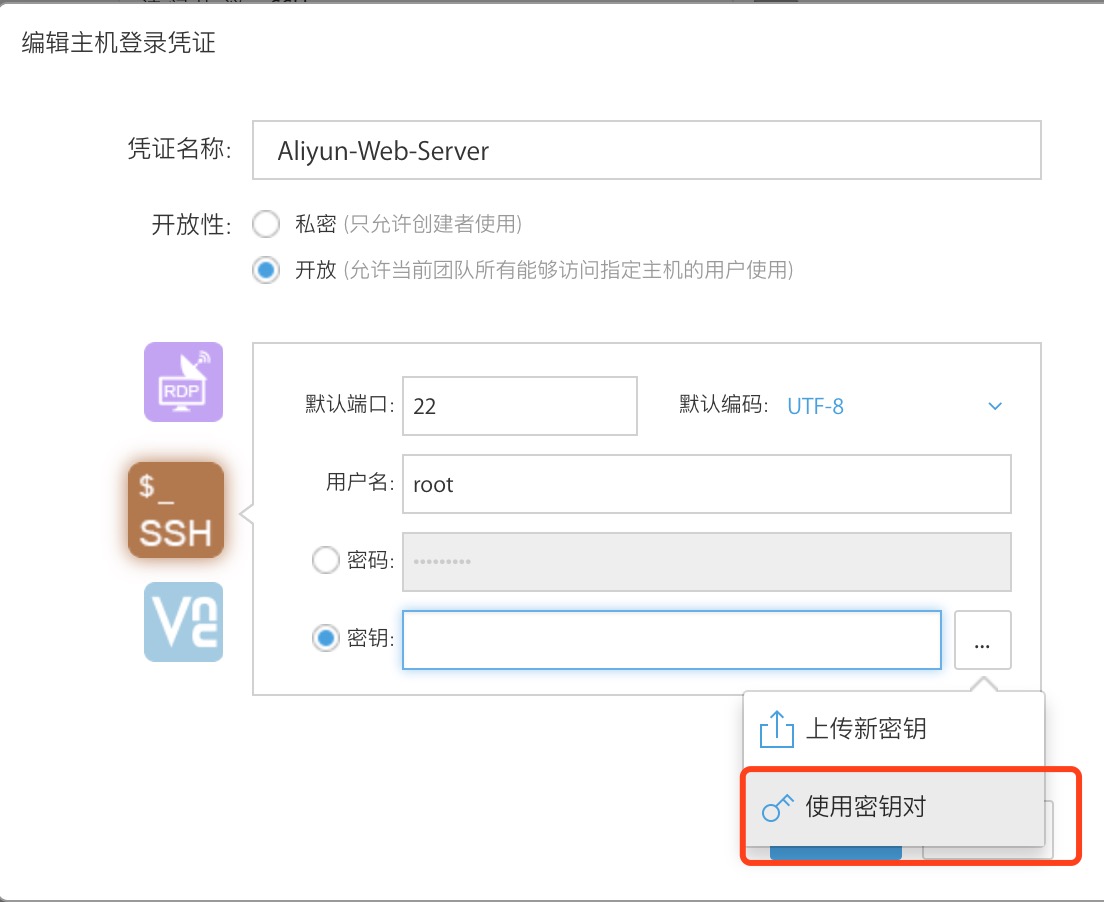Select the VNC protocol icon
1104x902 pixels.
[183, 622]
